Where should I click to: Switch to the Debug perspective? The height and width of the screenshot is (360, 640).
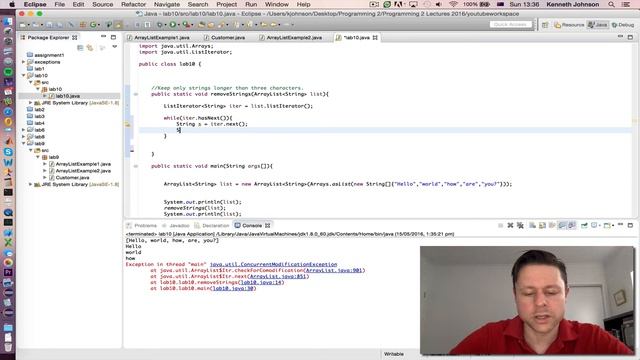pos(623,25)
